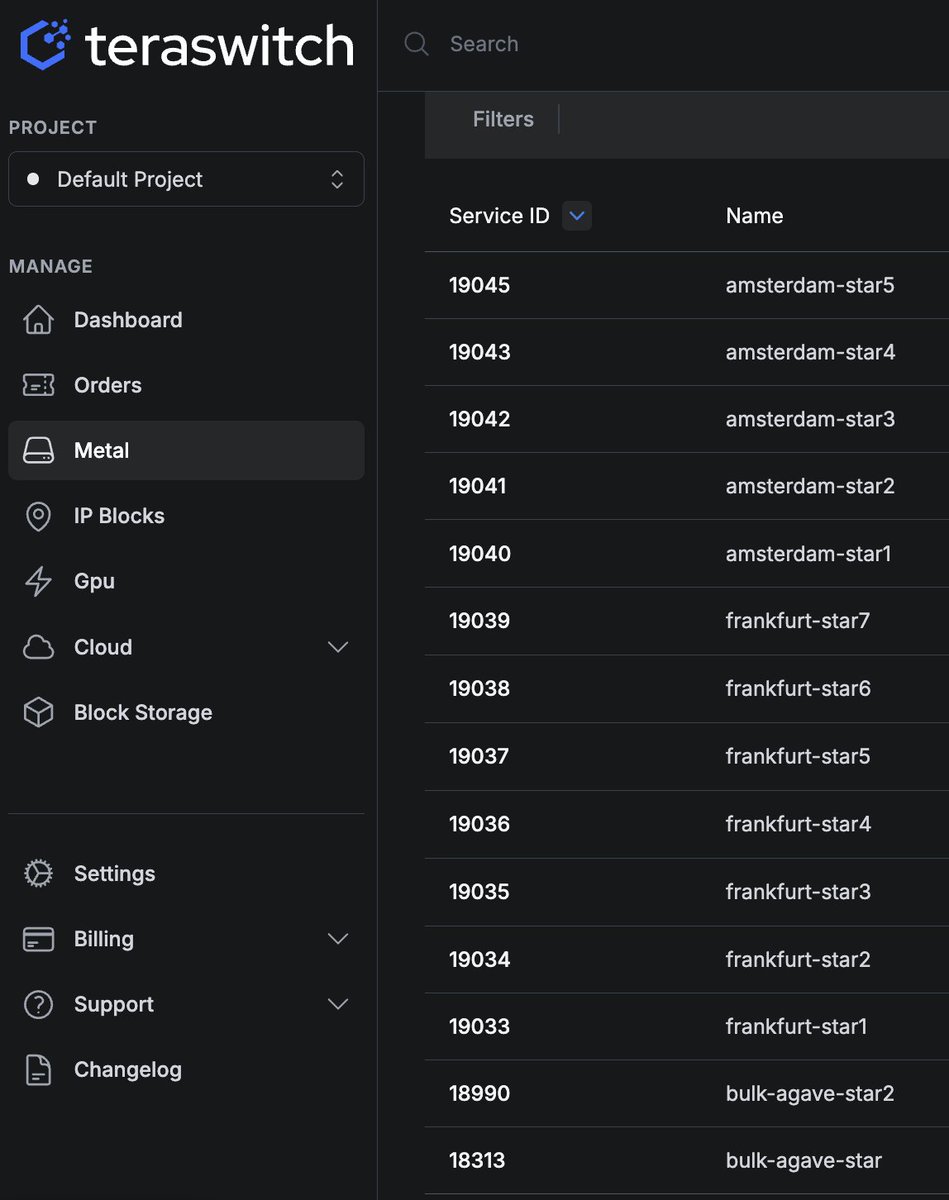Click the Orders ticket icon
949x1200 pixels.
point(38,385)
